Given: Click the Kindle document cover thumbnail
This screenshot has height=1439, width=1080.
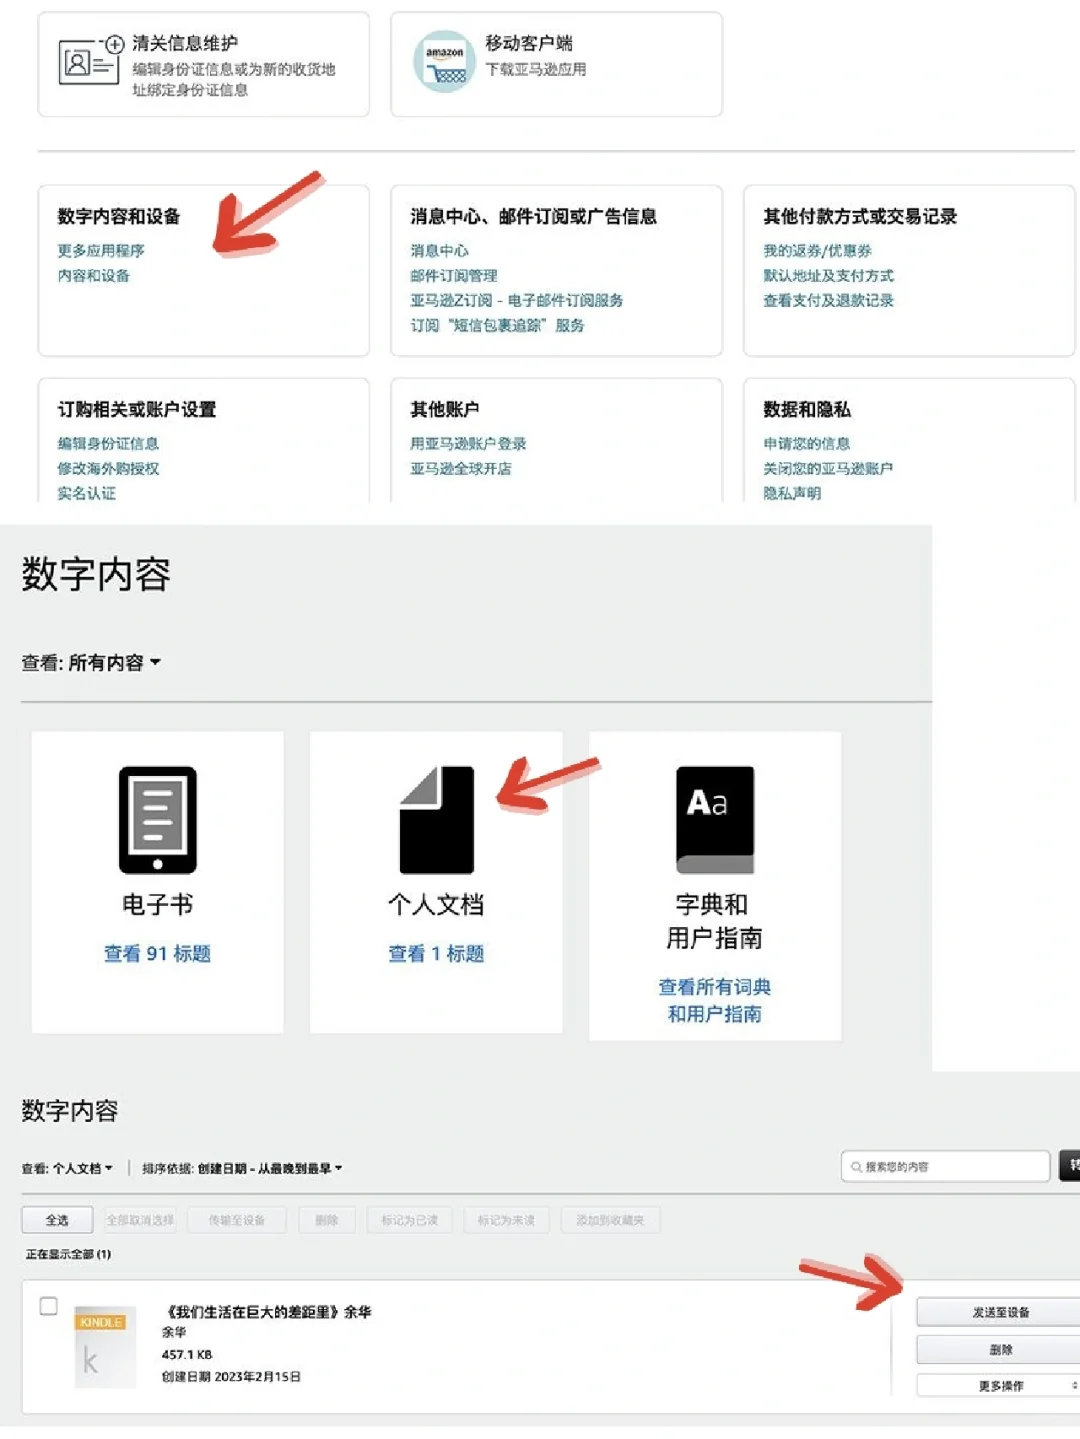Looking at the screenshot, I should 105,1347.
